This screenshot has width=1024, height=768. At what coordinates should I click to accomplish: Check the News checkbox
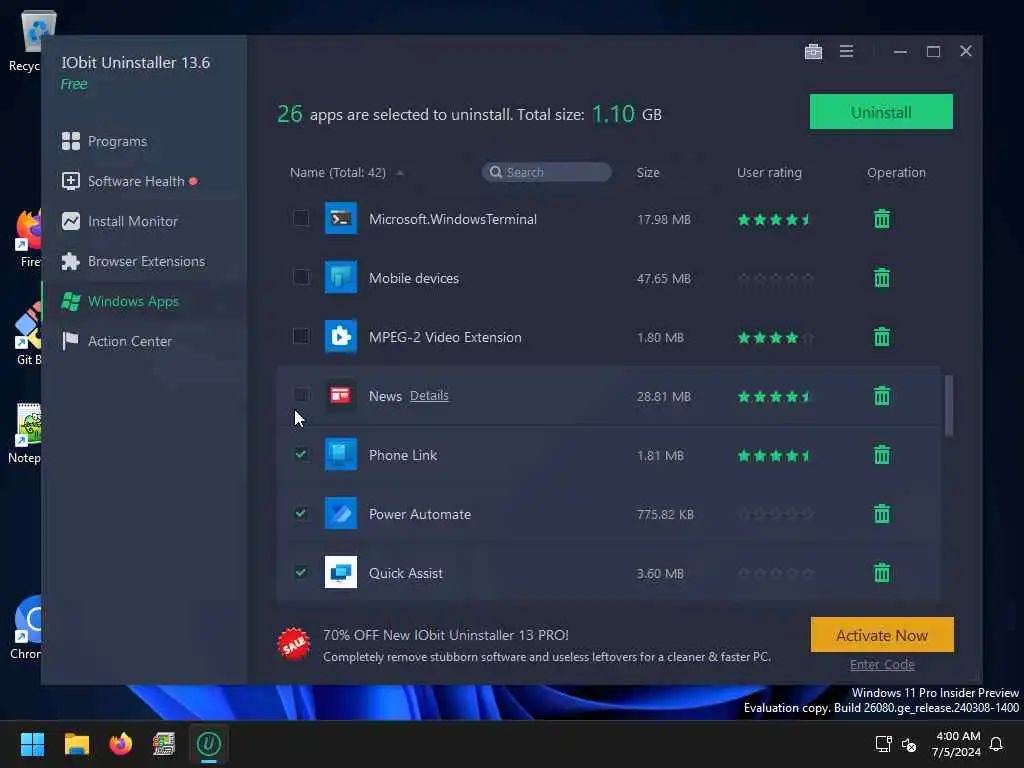pyautogui.click(x=301, y=394)
